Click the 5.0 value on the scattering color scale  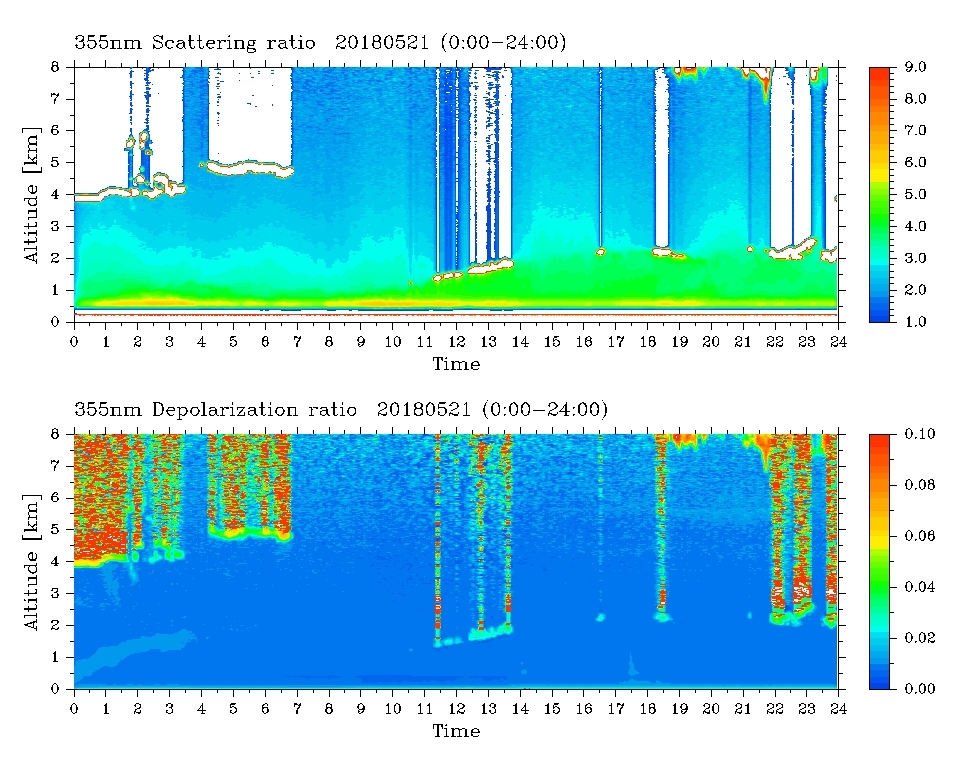click(915, 194)
